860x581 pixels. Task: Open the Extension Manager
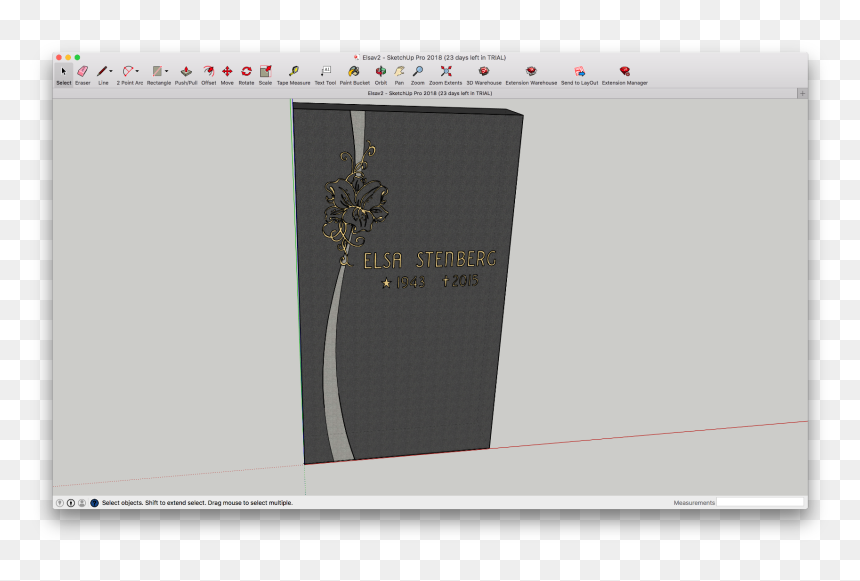point(625,75)
